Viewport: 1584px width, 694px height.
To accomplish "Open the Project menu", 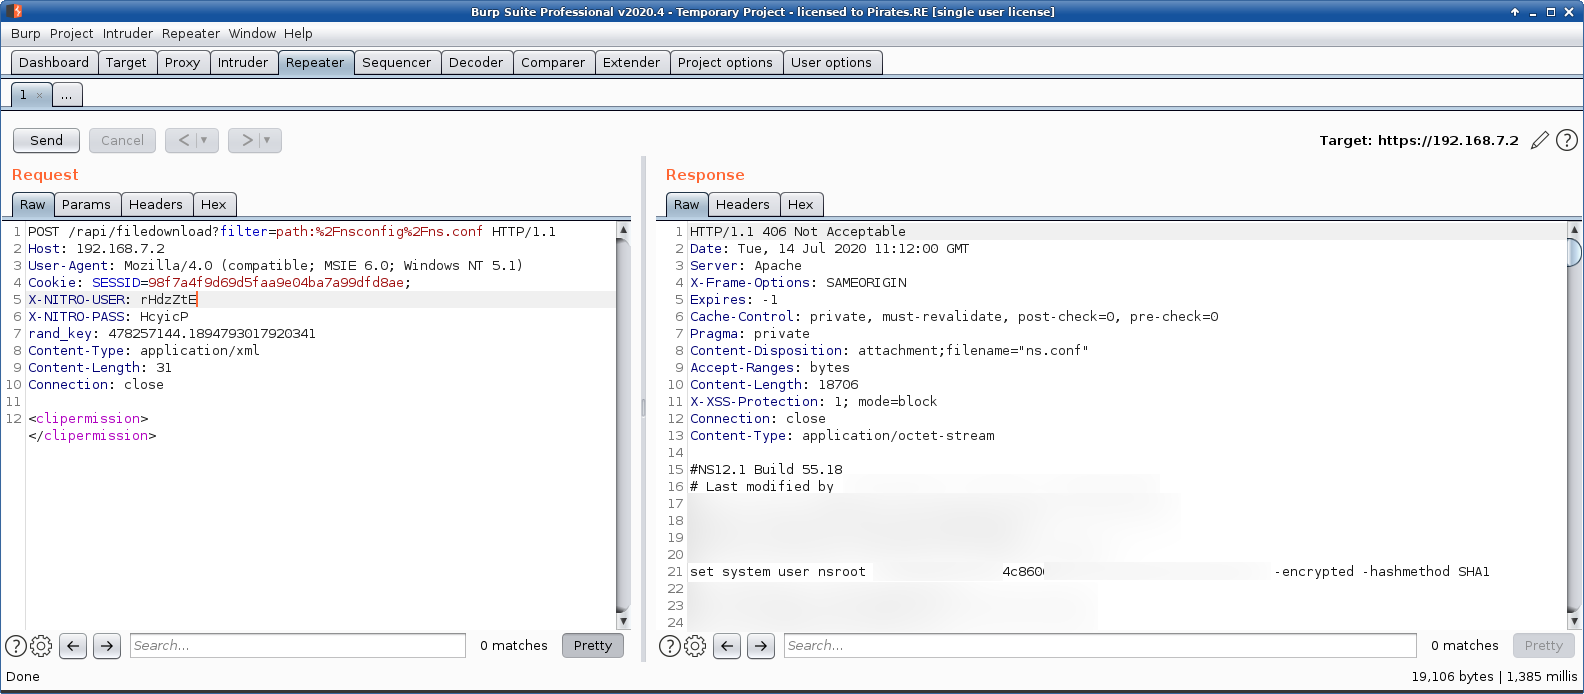I will point(72,33).
